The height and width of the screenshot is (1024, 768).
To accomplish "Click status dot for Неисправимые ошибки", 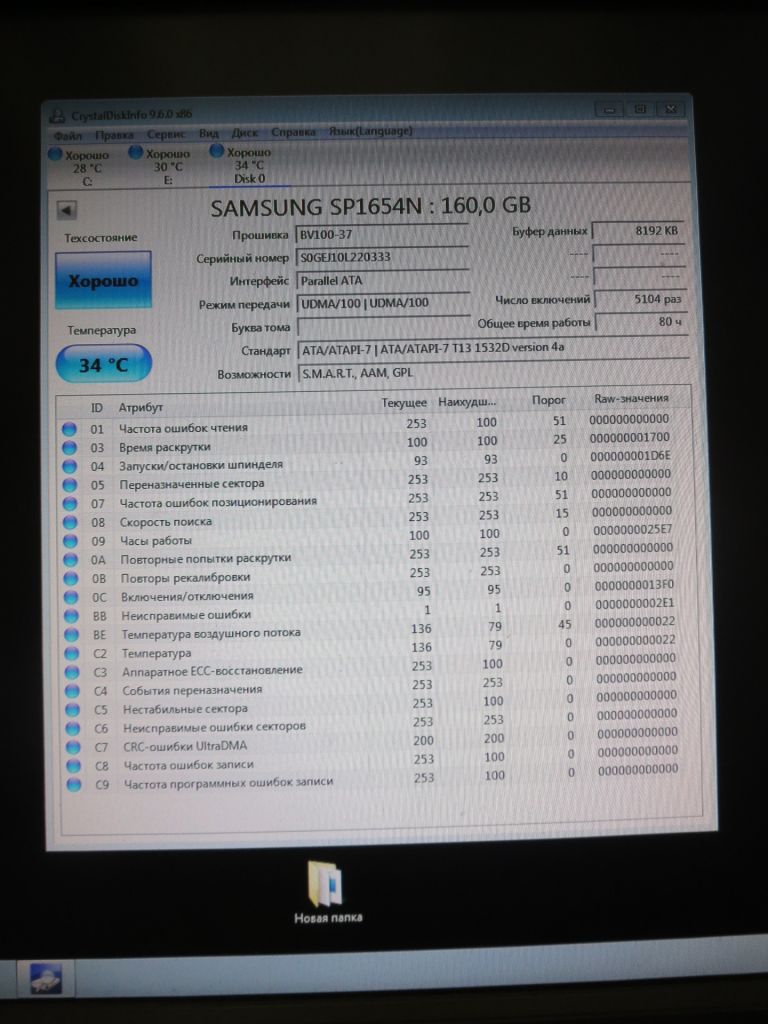I will 72,616.
